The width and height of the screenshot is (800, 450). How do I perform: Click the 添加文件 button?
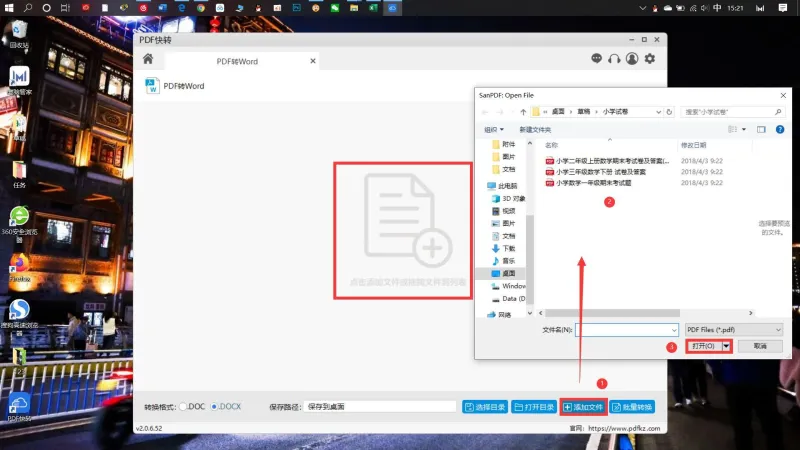click(x=583, y=407)
